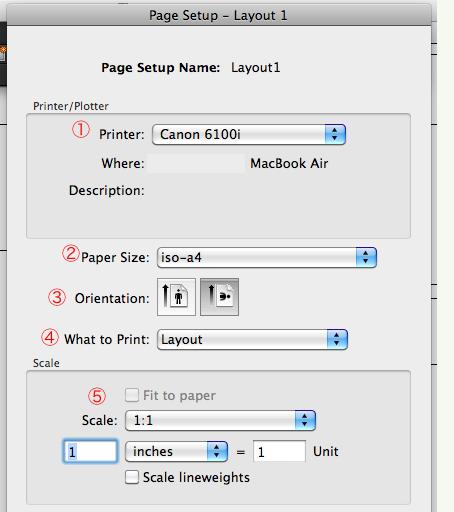Viewport: 454px width, 512px height.
Task: Click the Page Setup - Layout 1 title bar
Action: pos(218,15)
